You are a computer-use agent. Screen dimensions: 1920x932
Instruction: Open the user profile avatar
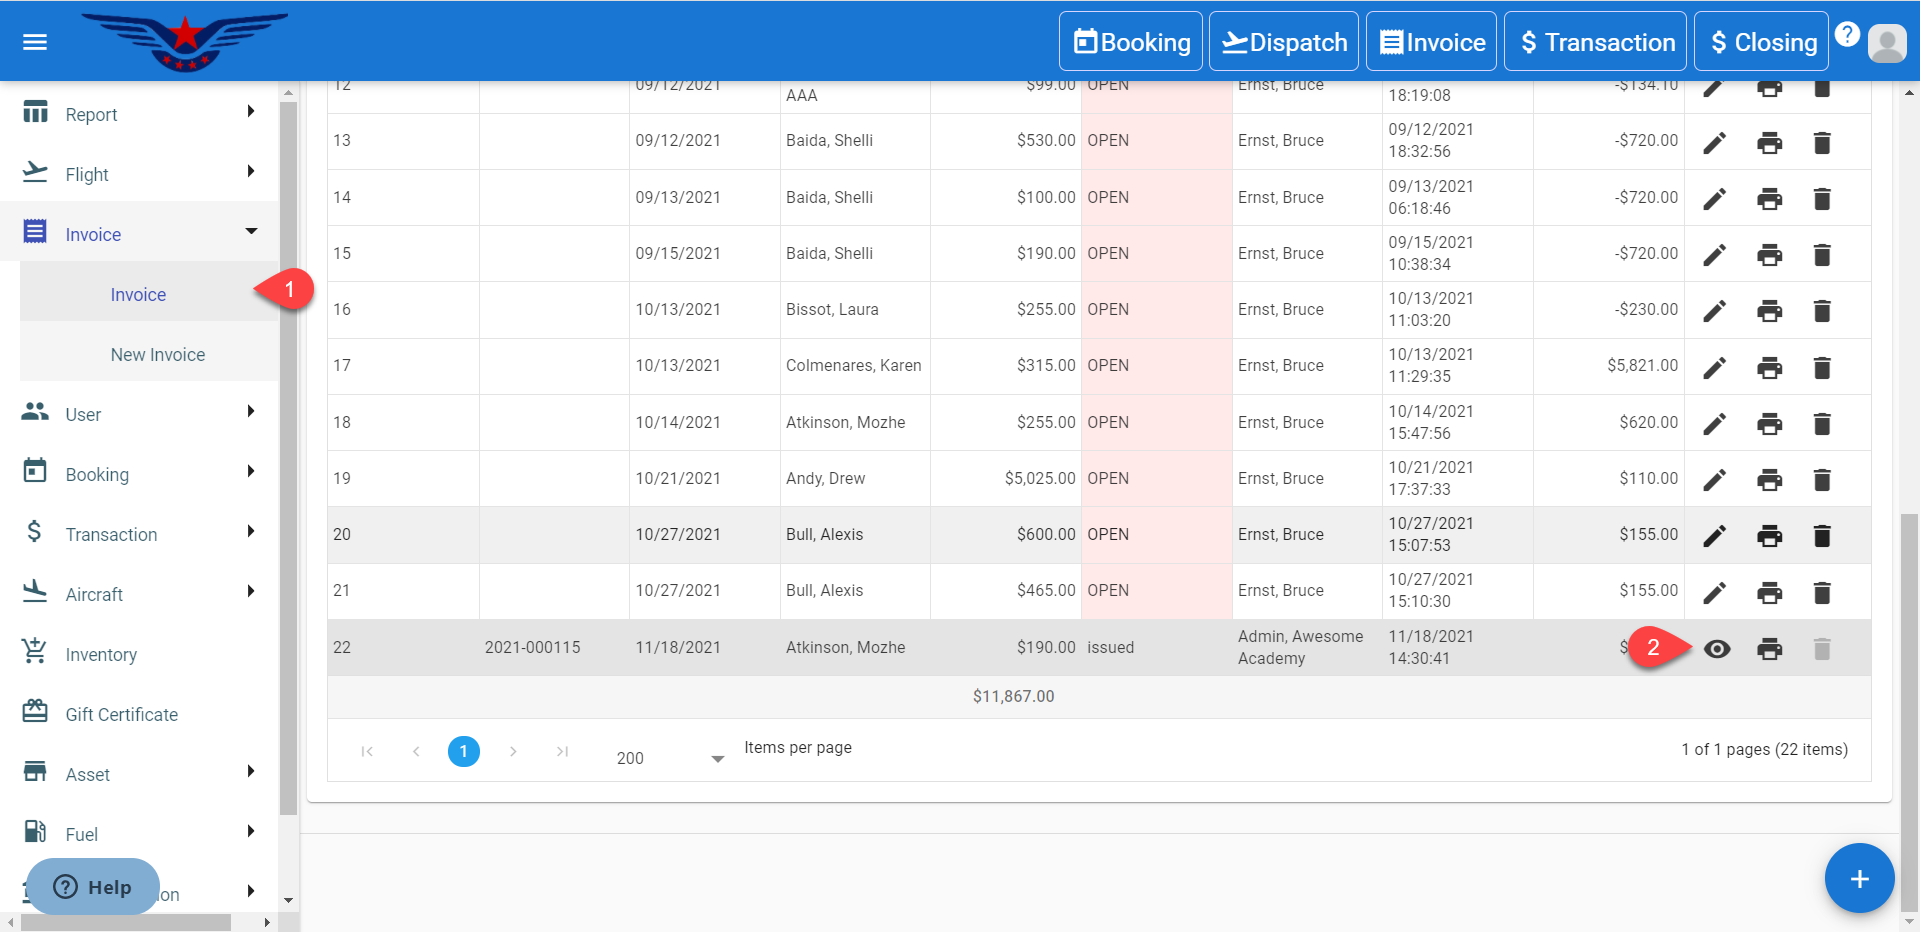coord(1887,43)
